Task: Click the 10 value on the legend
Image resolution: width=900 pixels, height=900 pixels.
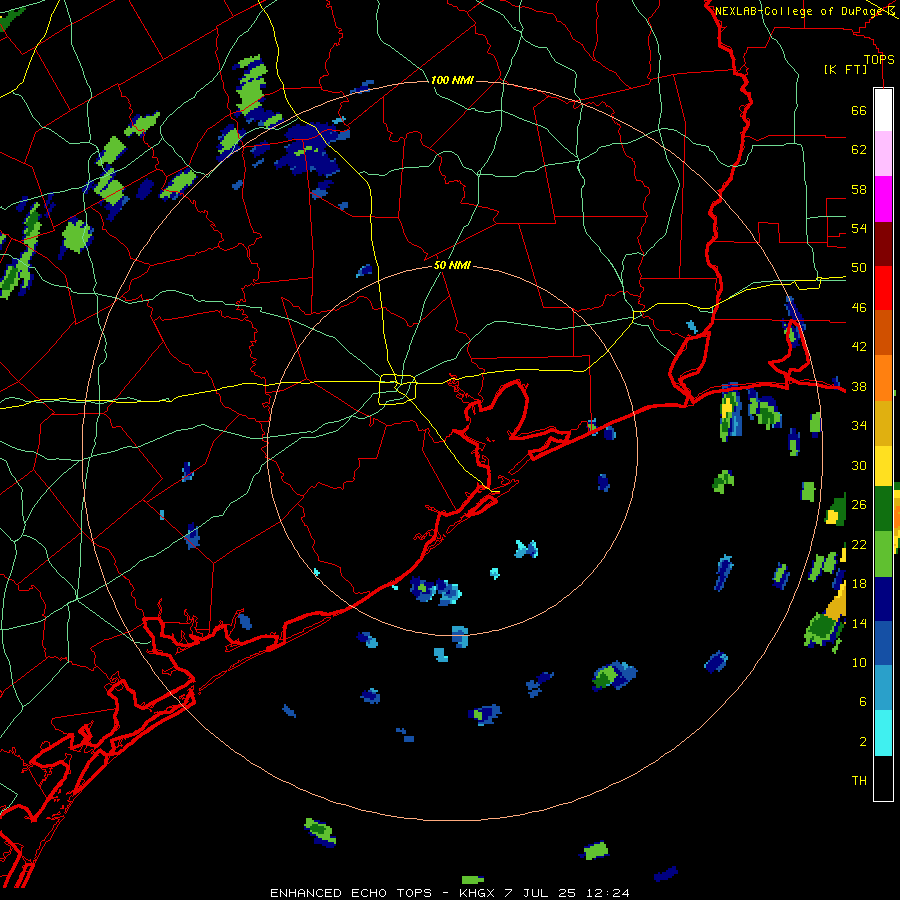Action: point(859,662)
